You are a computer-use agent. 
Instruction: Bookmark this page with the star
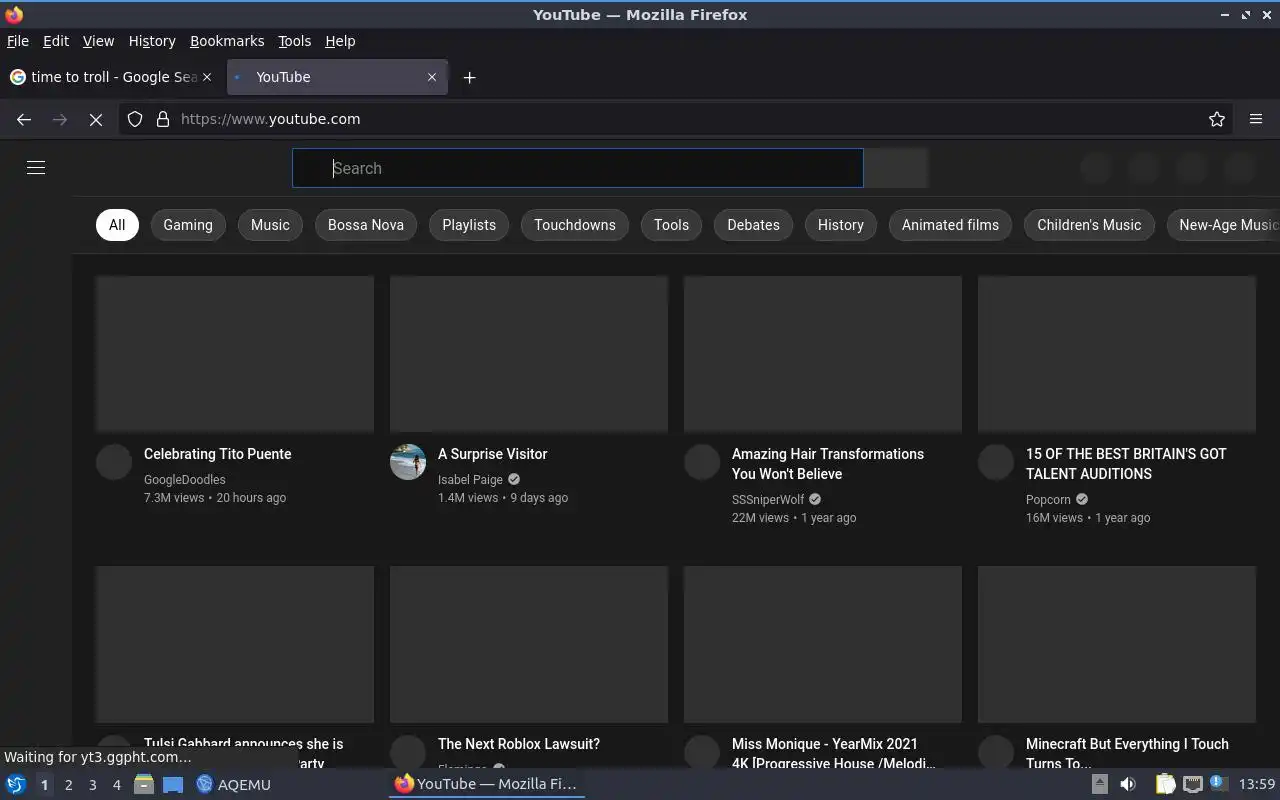click(1217, 119)
